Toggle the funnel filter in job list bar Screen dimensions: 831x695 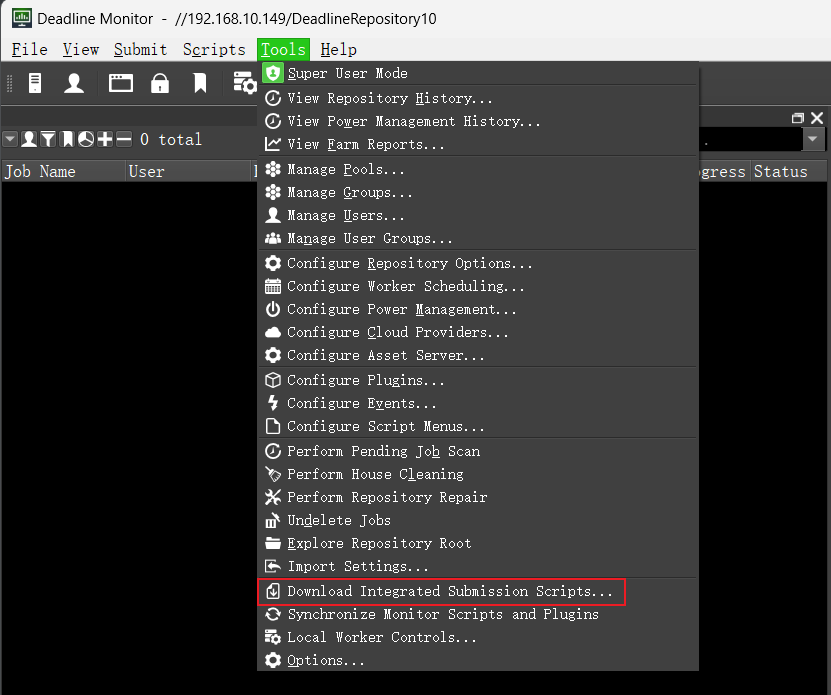[x=48, y=139]
